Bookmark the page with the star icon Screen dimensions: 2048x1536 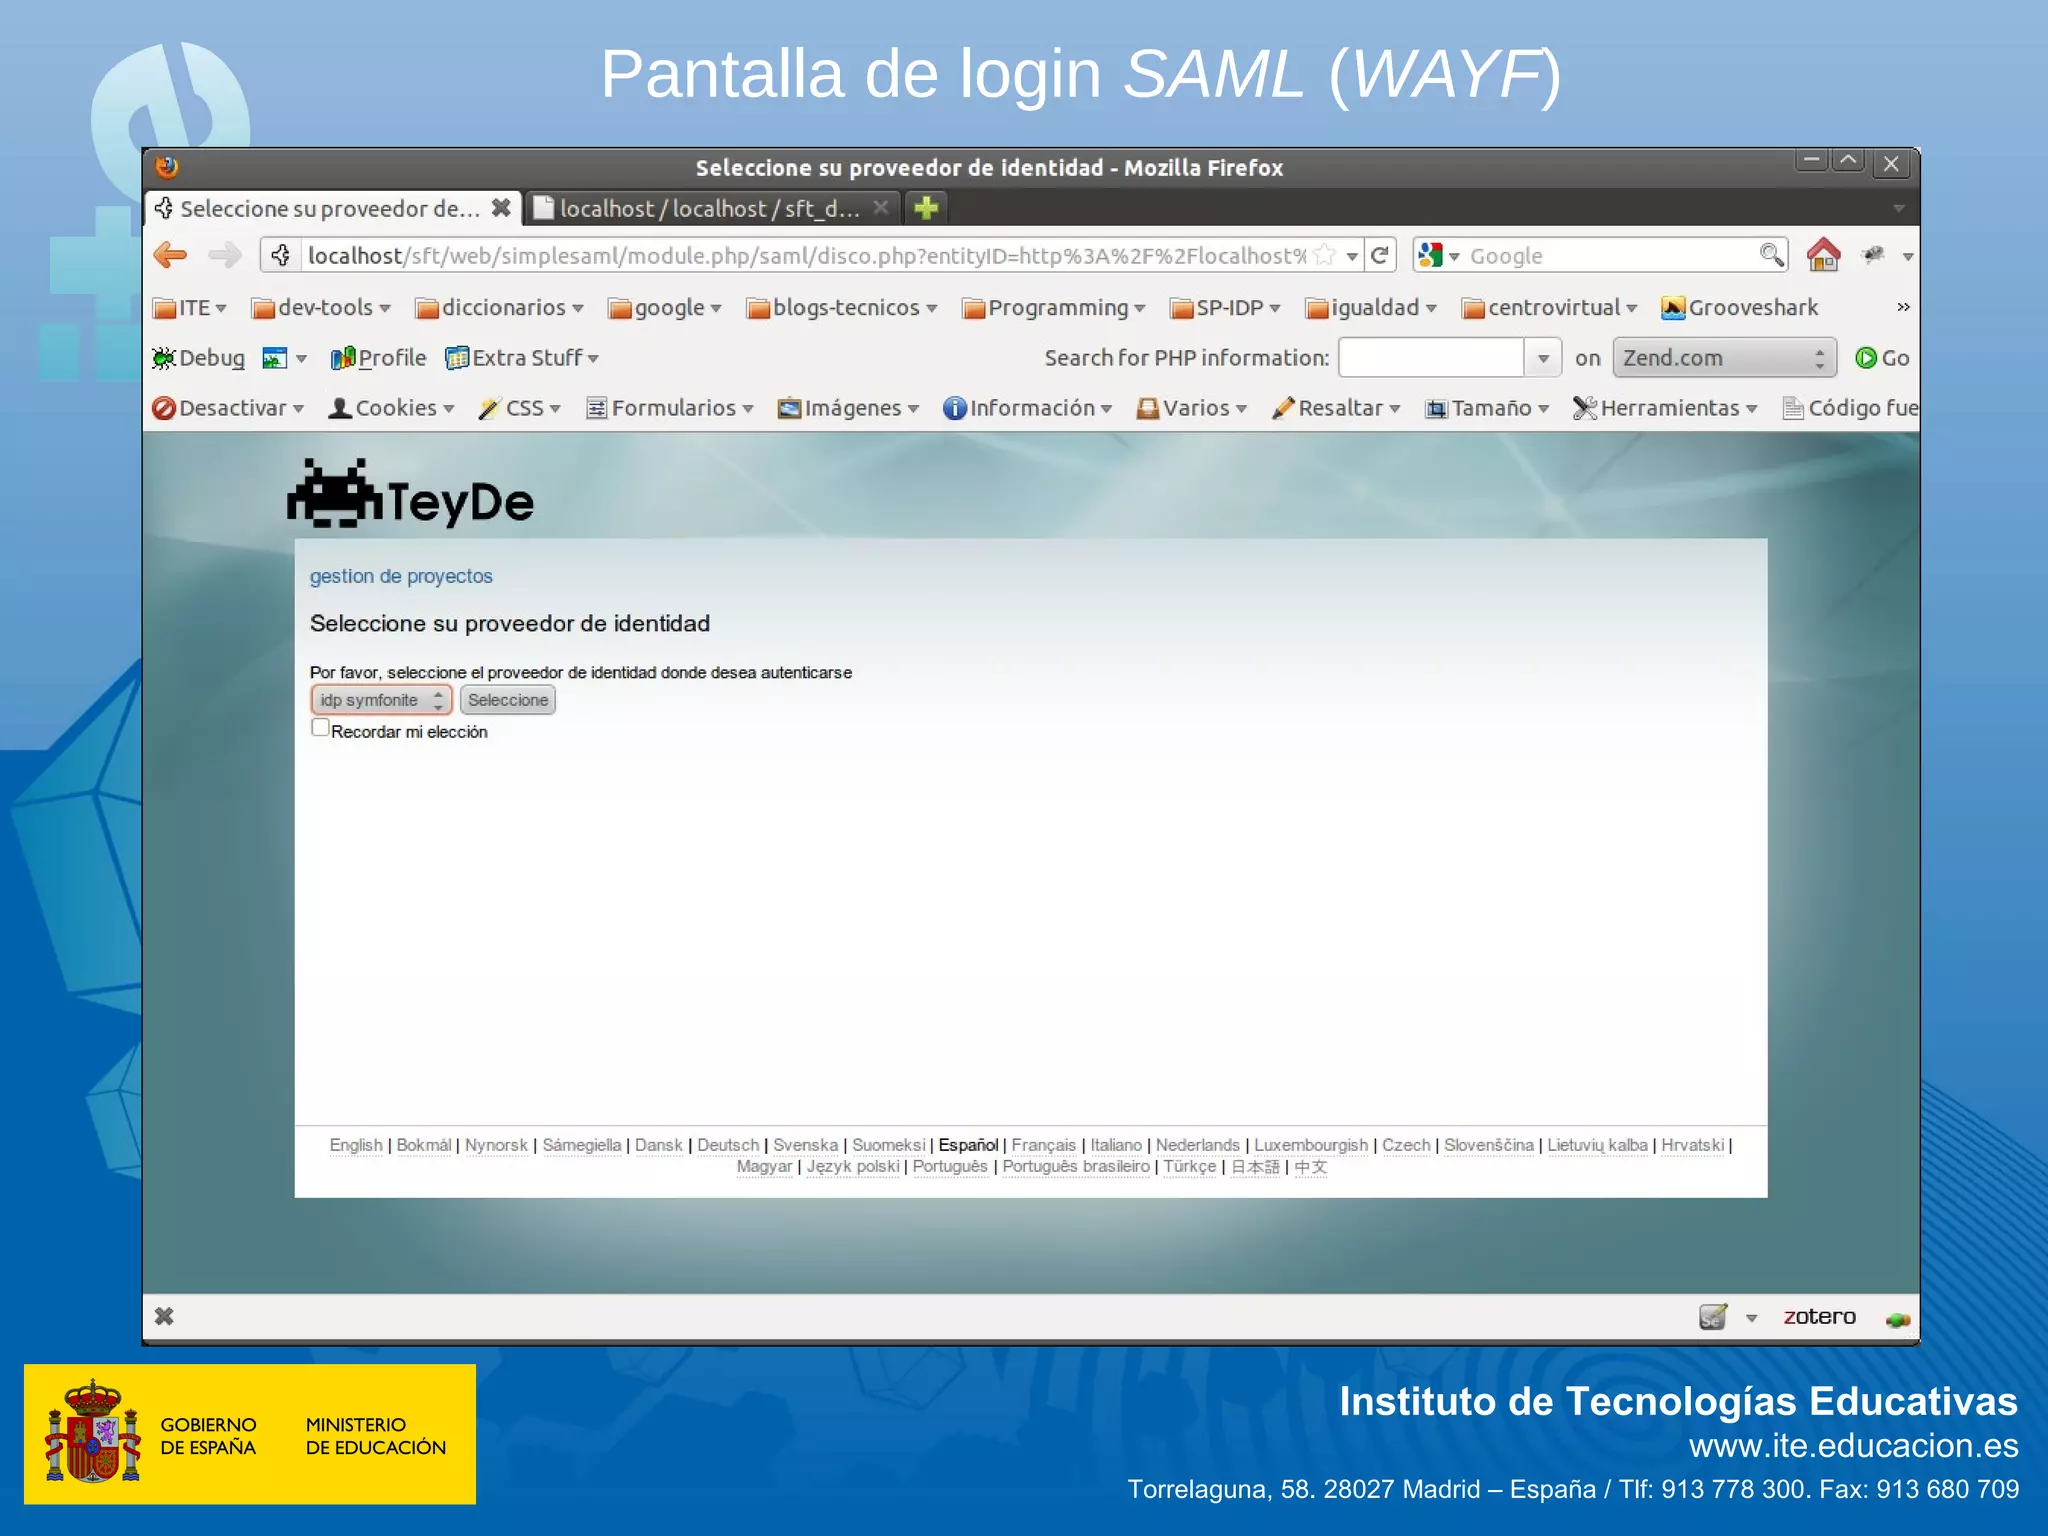coord(1325,255)
